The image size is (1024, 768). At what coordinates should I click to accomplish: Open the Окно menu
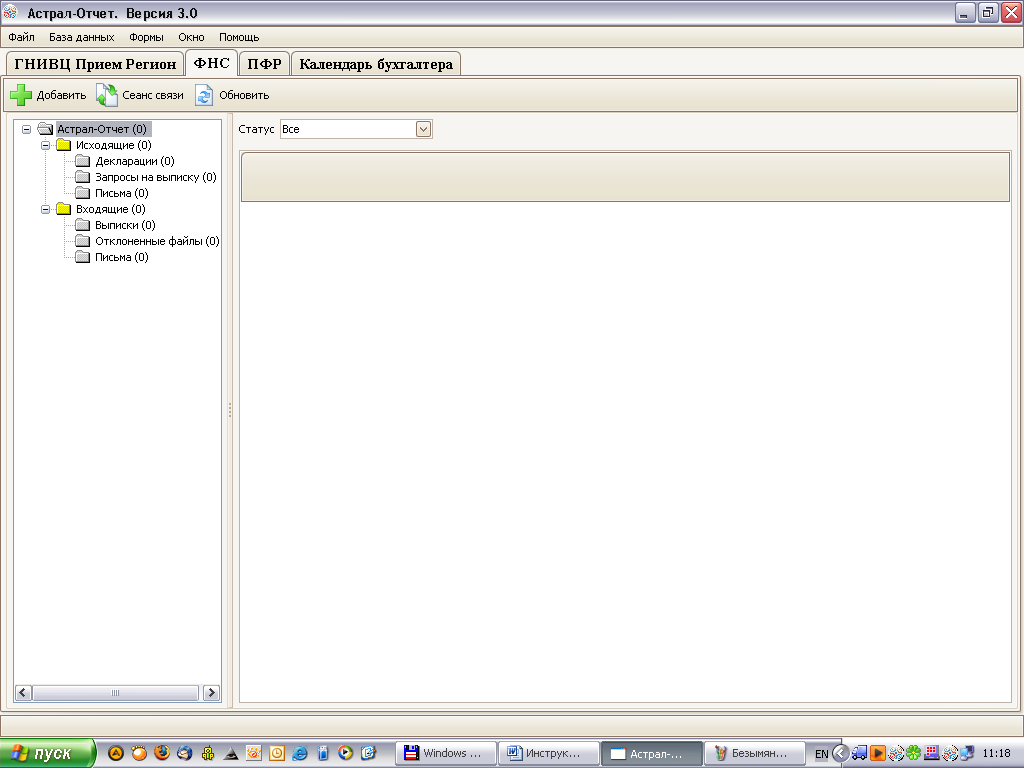point(191,37)
